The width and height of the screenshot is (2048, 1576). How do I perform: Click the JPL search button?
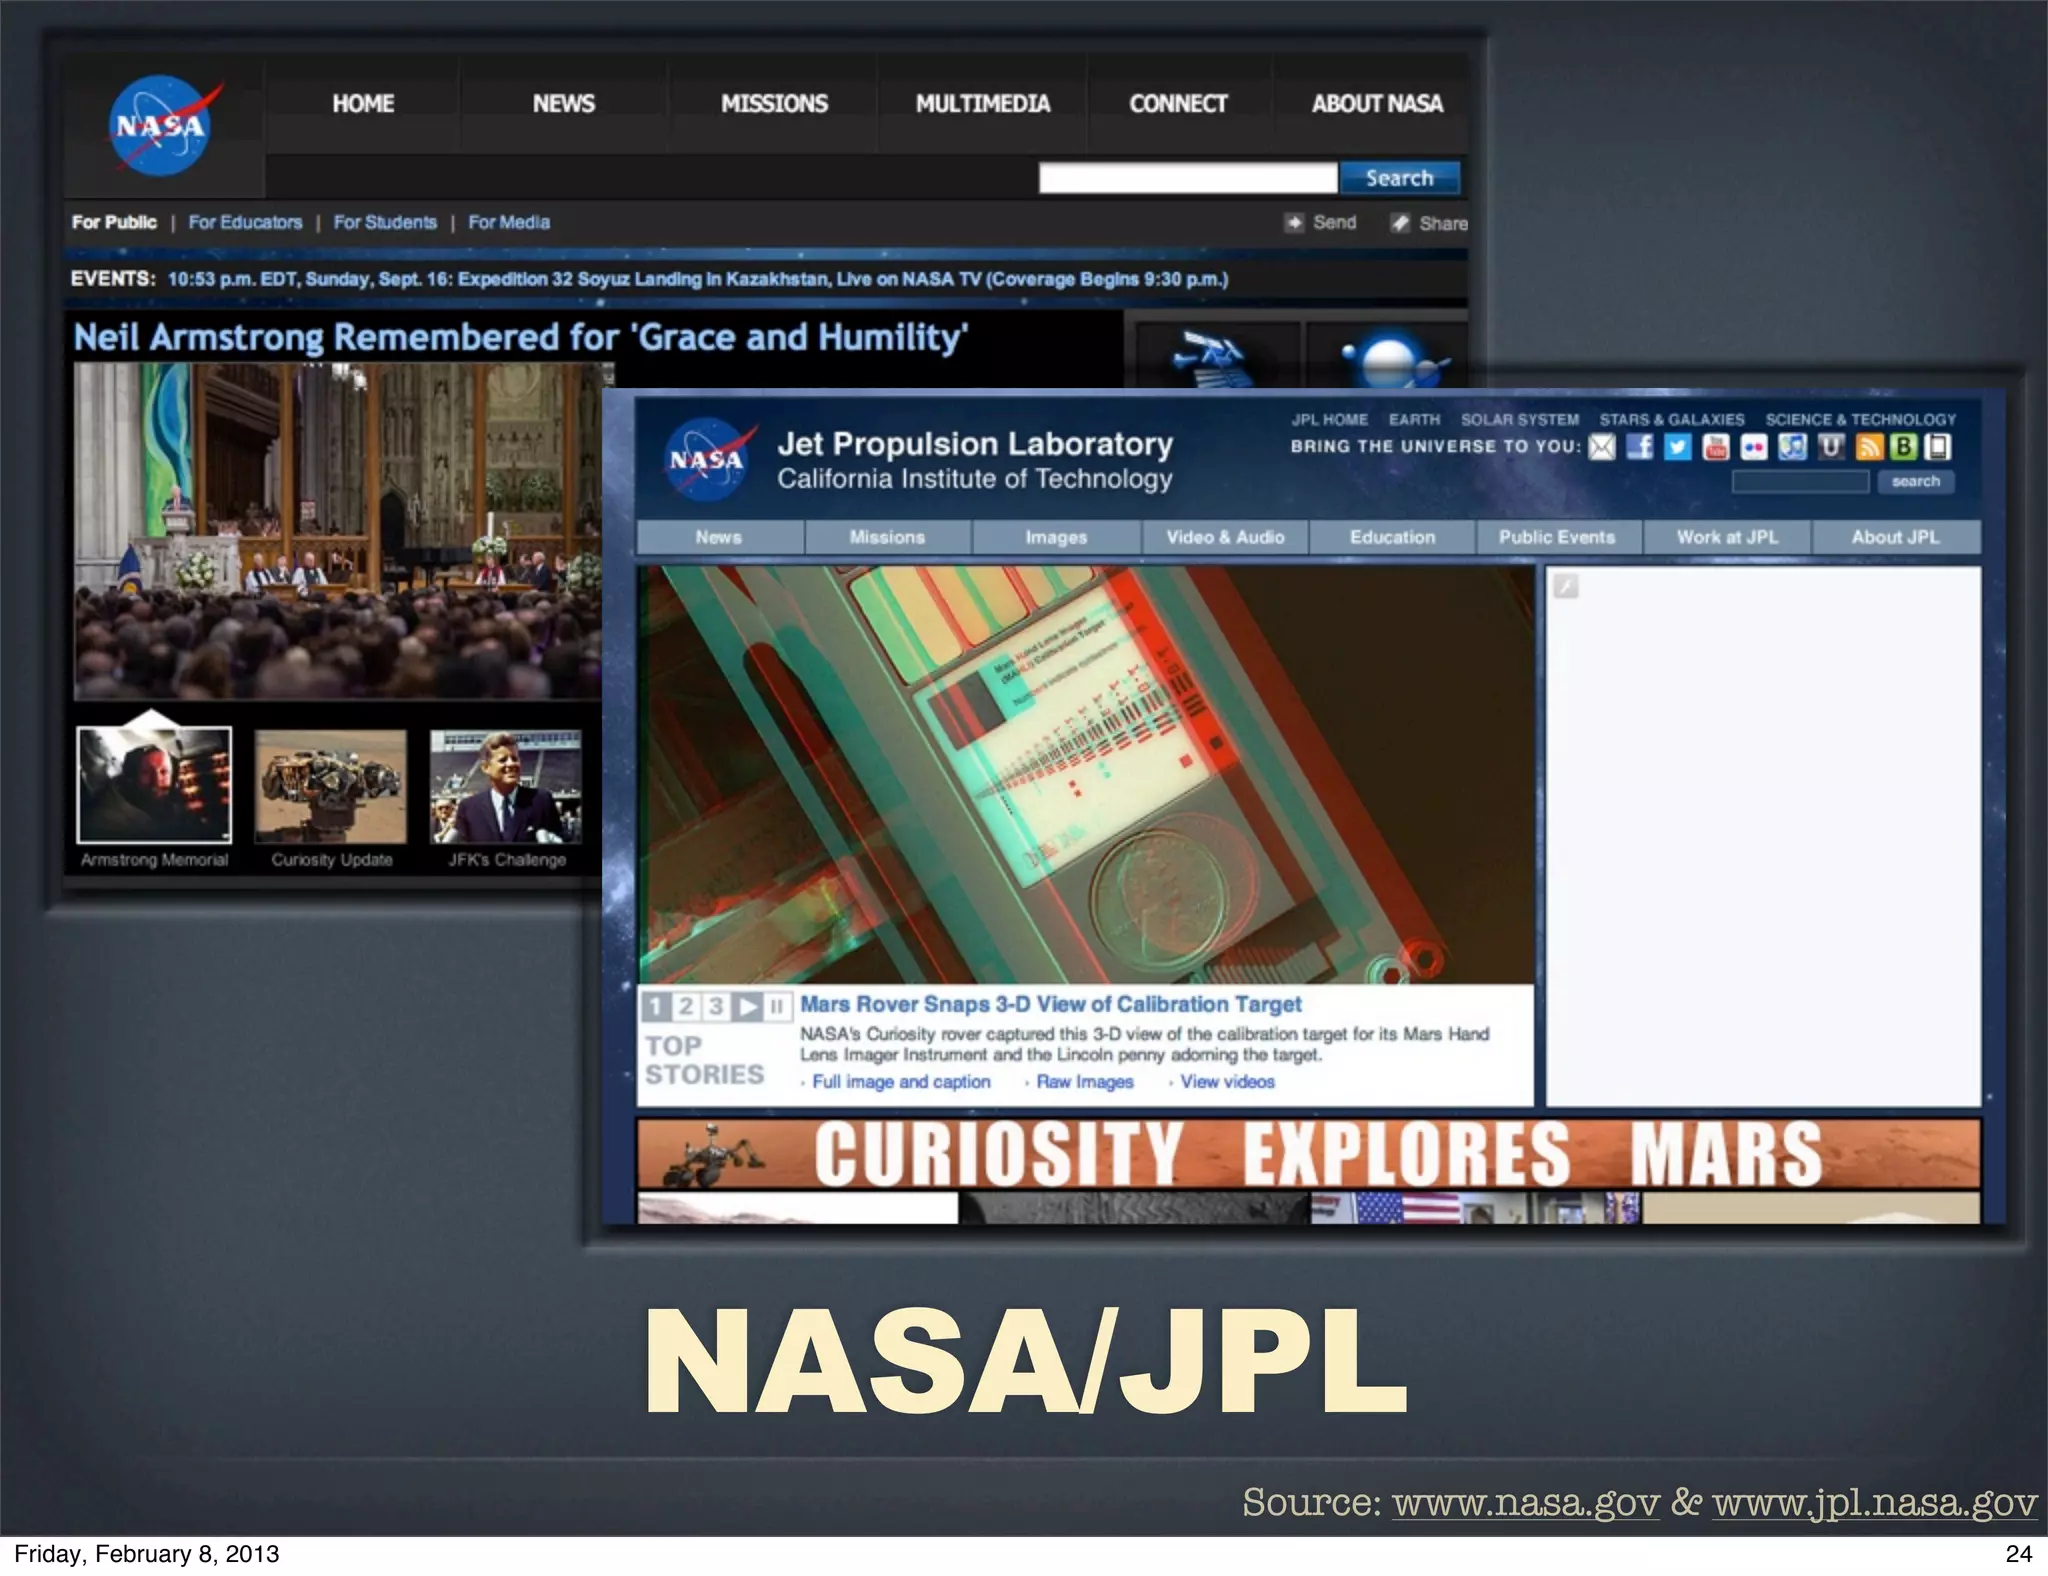click(1915, 482)
